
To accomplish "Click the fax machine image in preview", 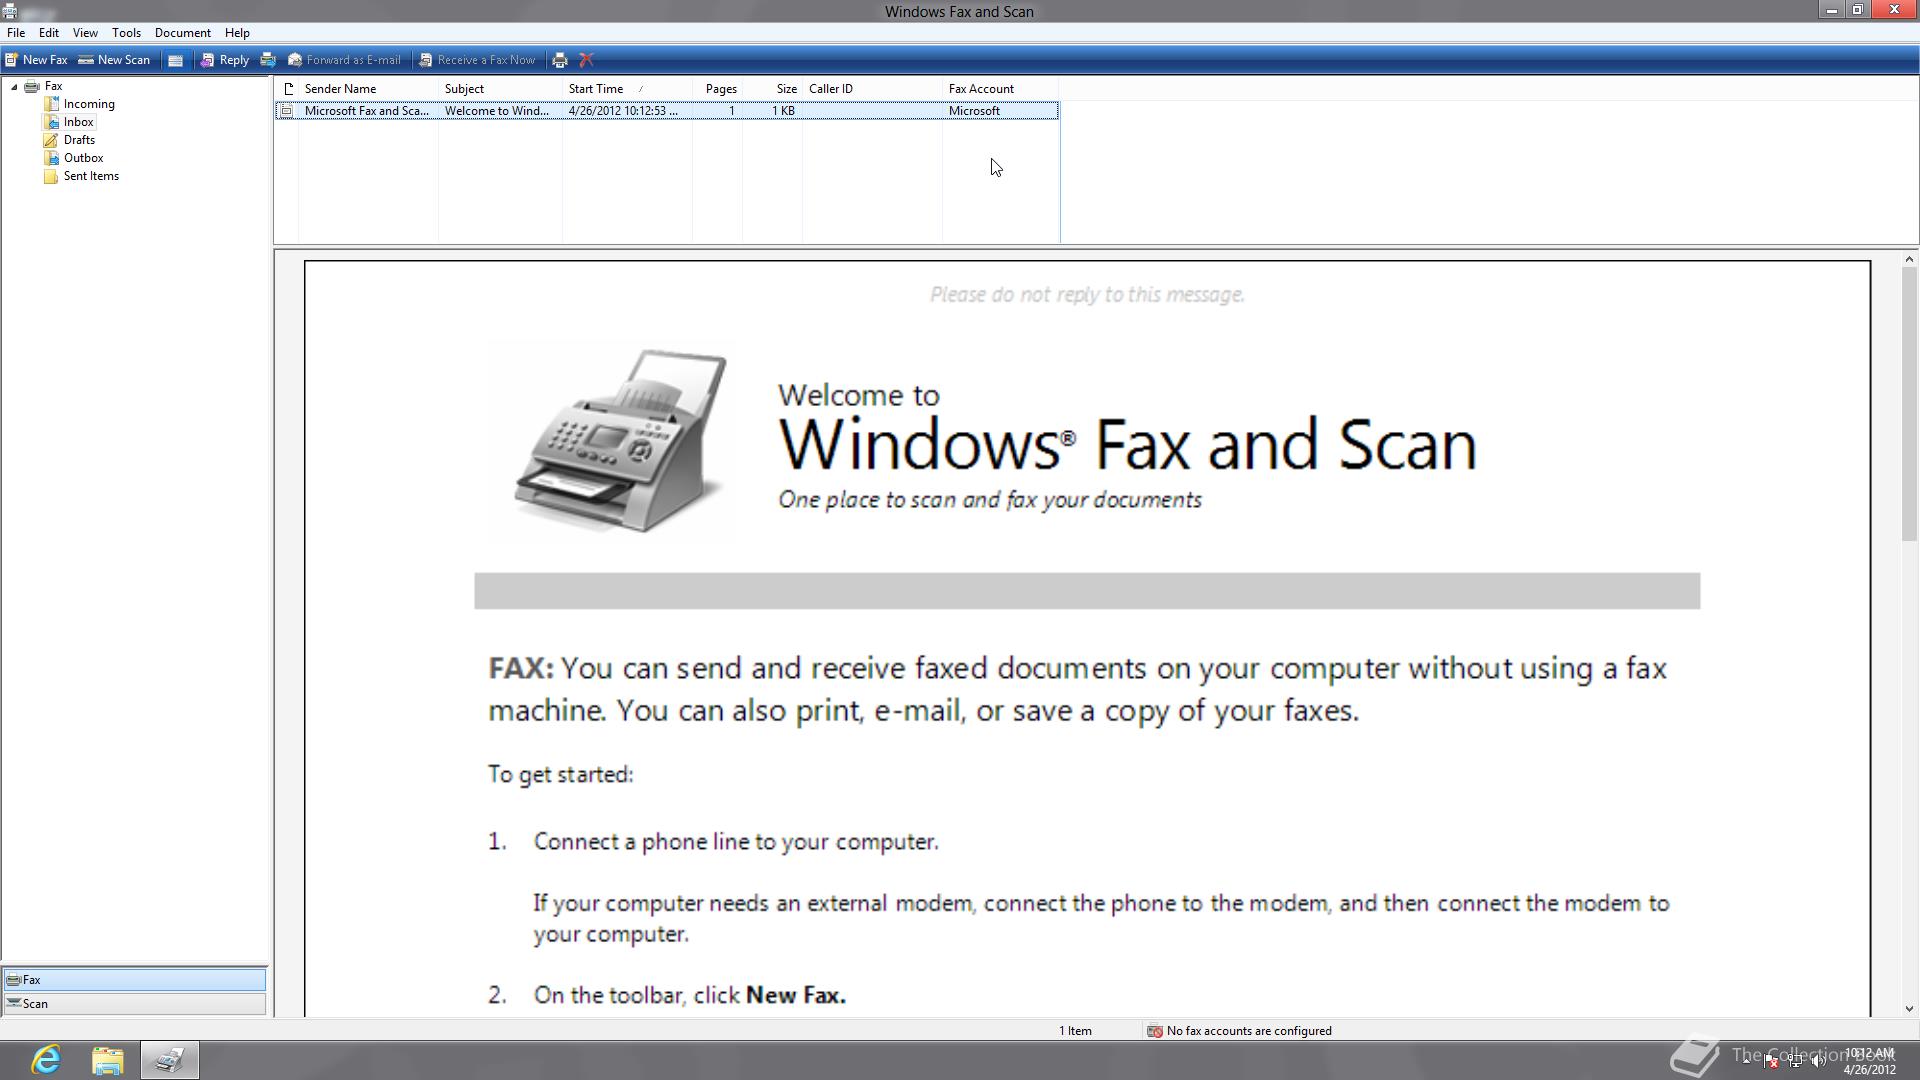I will point(621,440).
